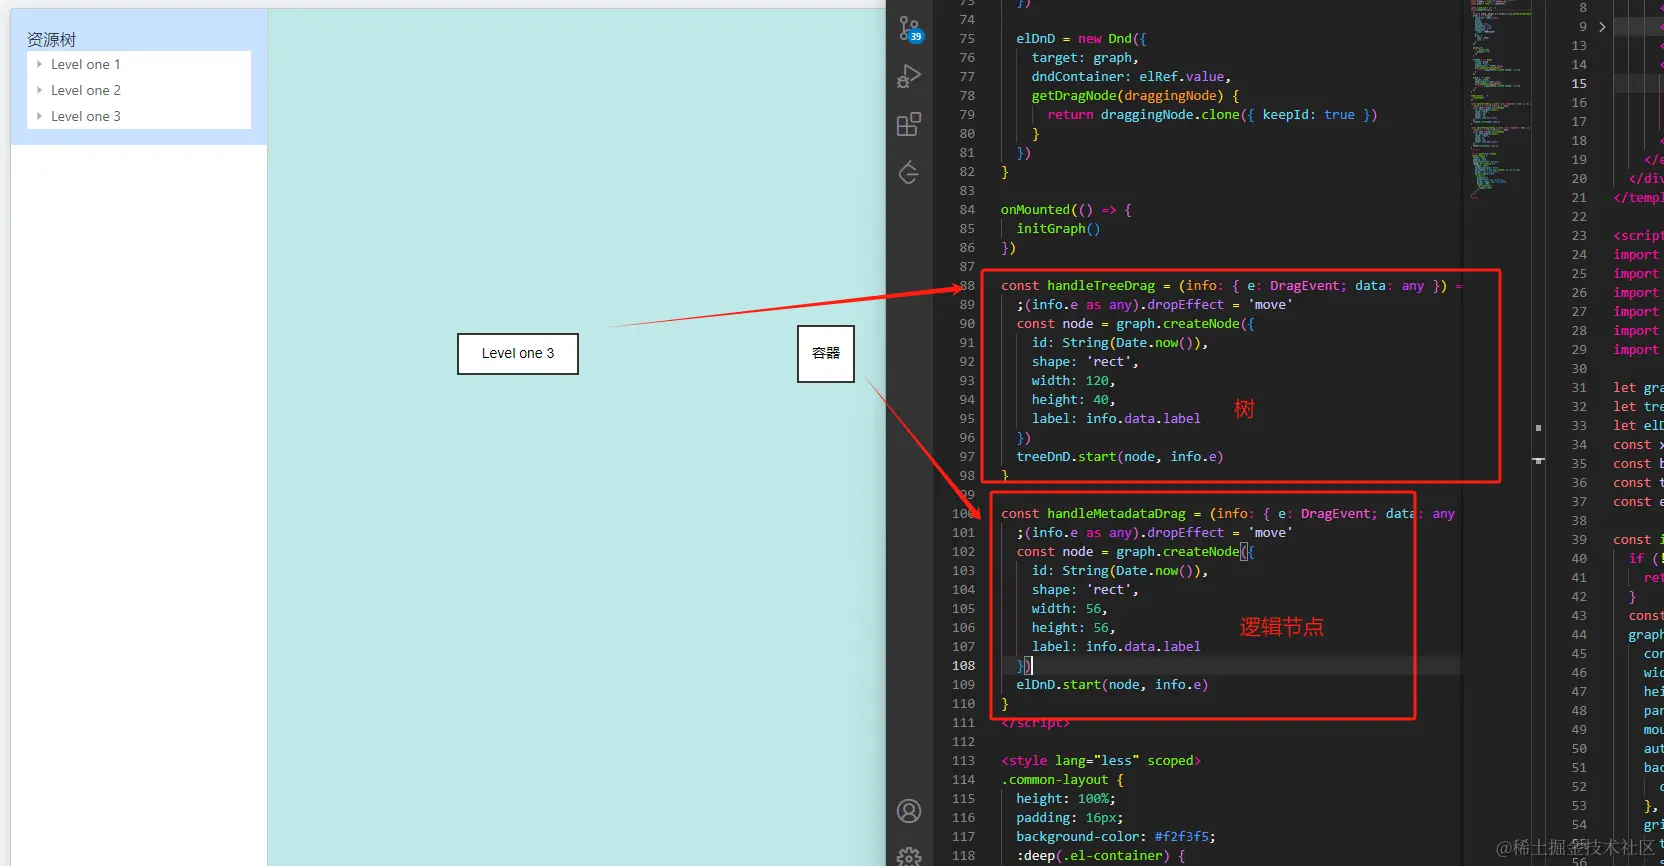The width and height of the screenshot is (1664, 866).
Task: Click line number 84 in the gutter
Action: 966,210
